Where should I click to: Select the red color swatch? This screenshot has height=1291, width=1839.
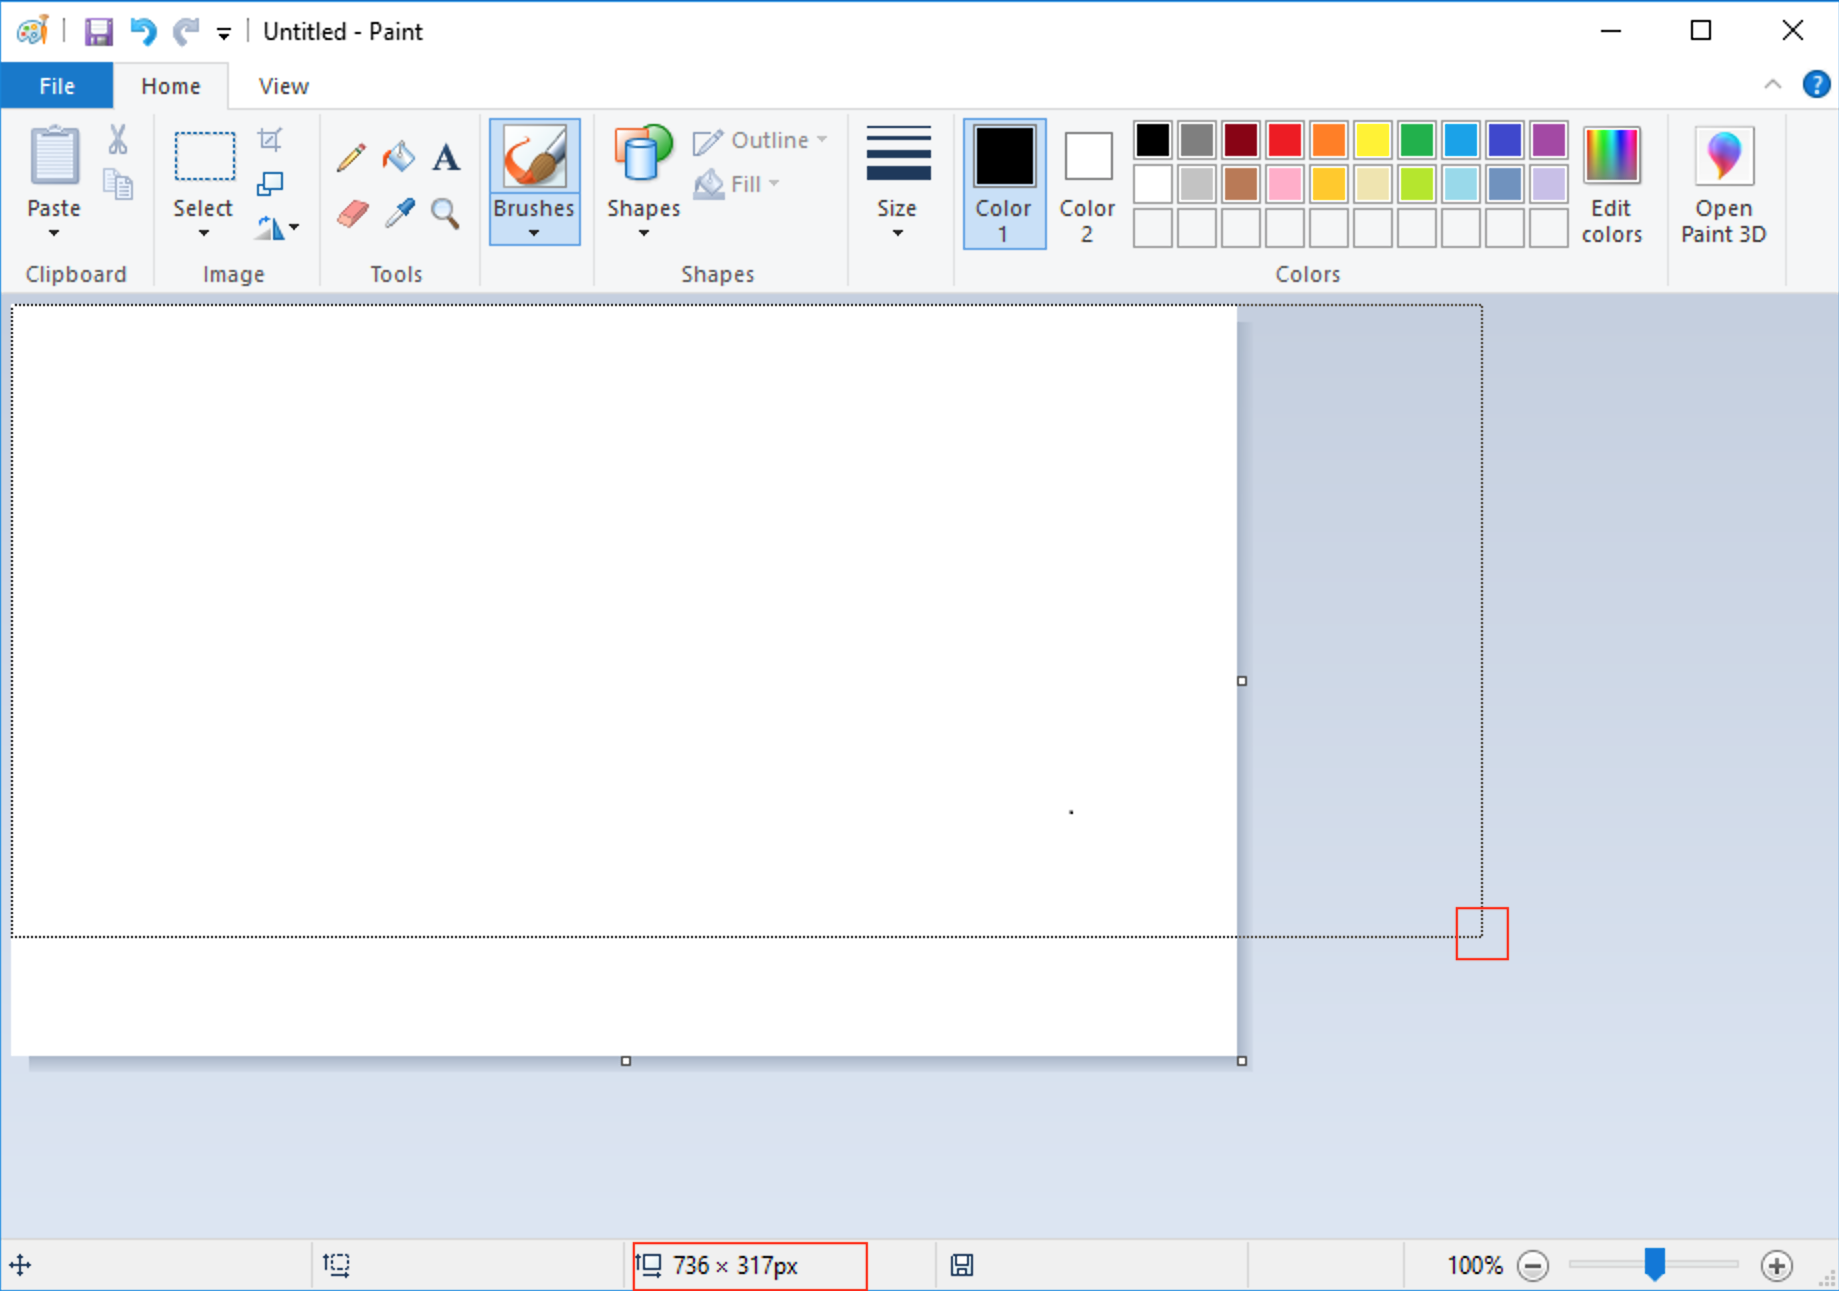tap(1284, 140)
